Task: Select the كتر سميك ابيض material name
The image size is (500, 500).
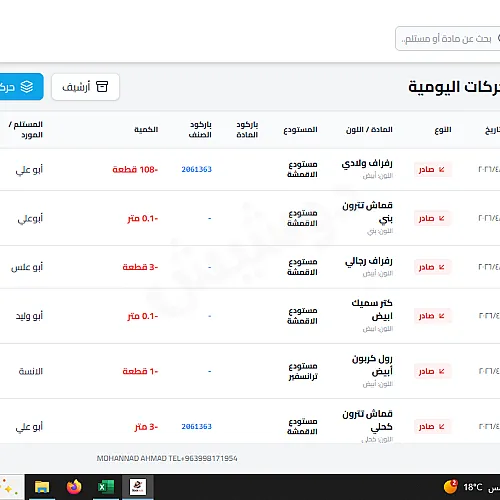Action: pyautogui.click(x=372, y=309)
